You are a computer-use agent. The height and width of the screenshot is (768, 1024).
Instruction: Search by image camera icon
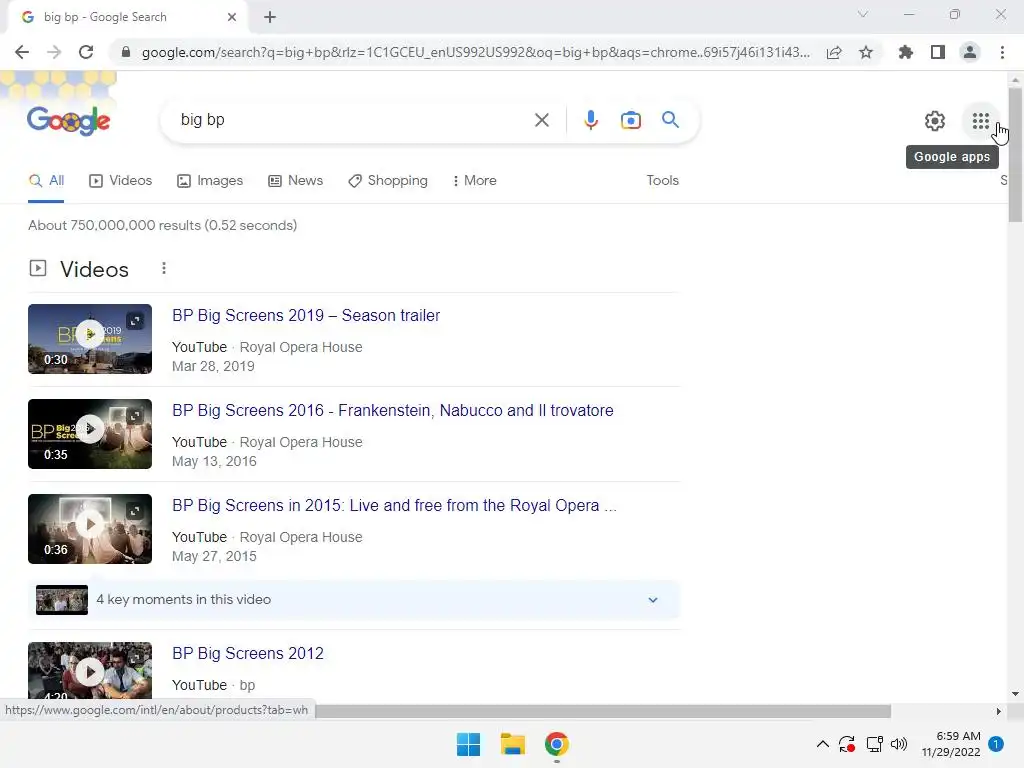click(x=630, y=120)
